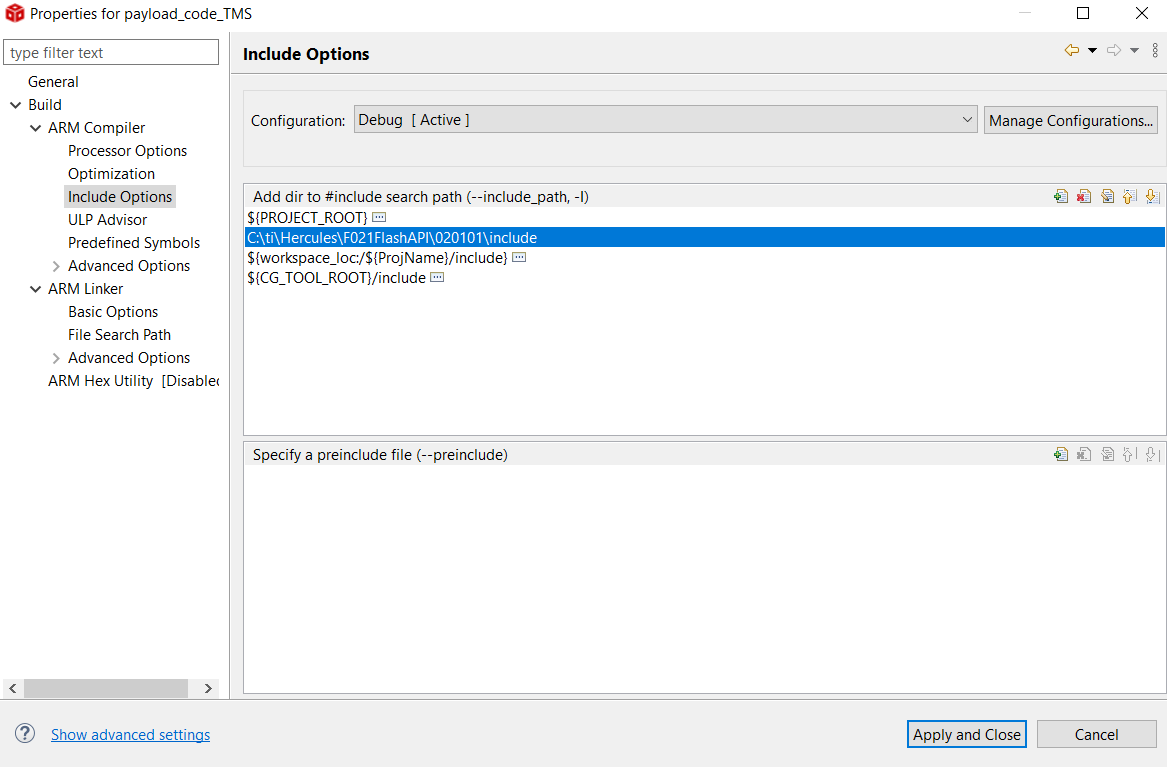Open back history dropdown arrow
Image resolution: width=1167 pixels, height=767 pixels.
[x=1092, y=51]
